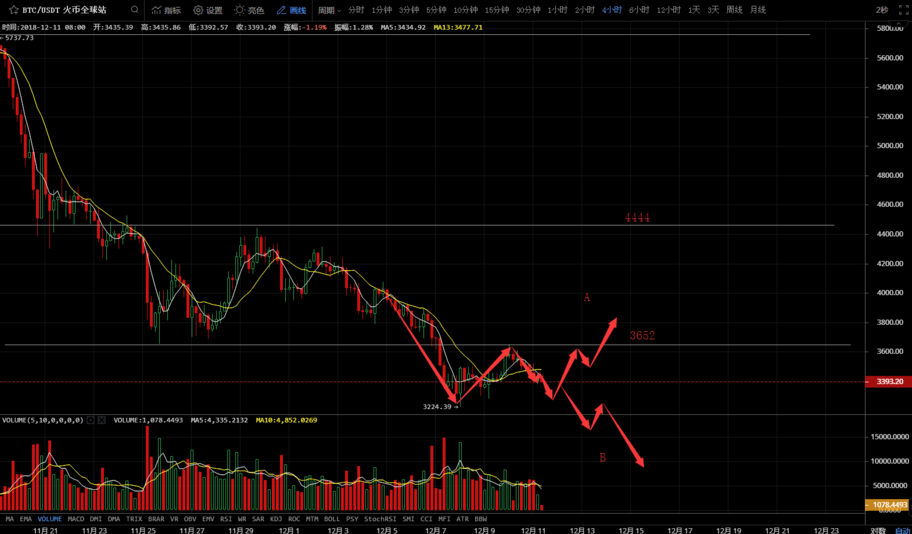Open the BTC/USDT symbol selector
This screenshot has height=534, width=912.
coord(59,10)
